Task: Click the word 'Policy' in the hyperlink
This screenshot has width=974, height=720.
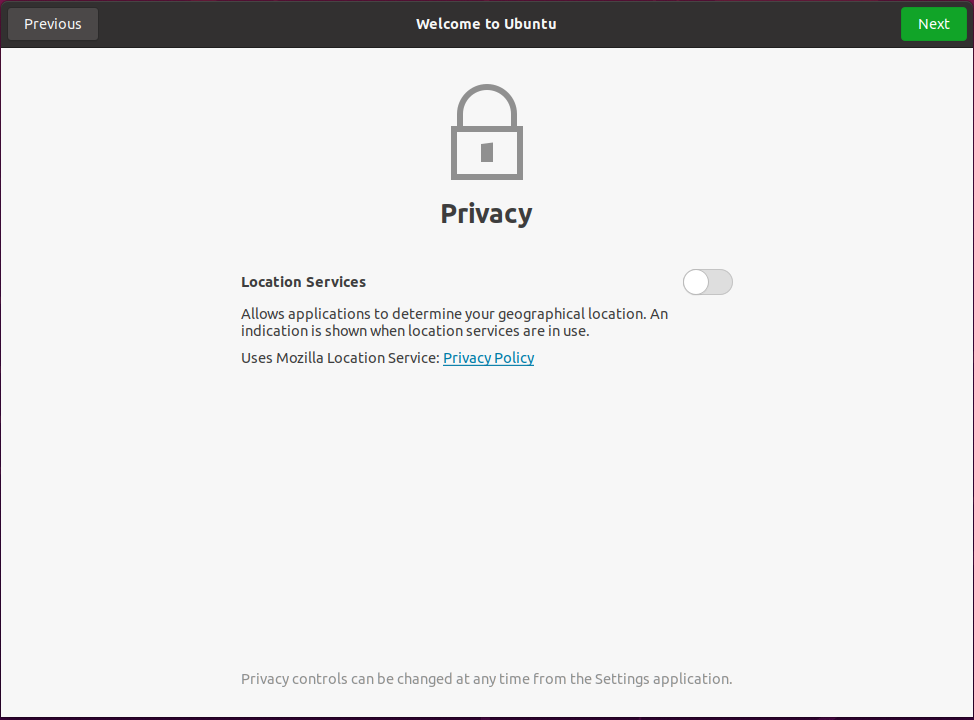Action: pyautogui.click(x=514, y=358)
